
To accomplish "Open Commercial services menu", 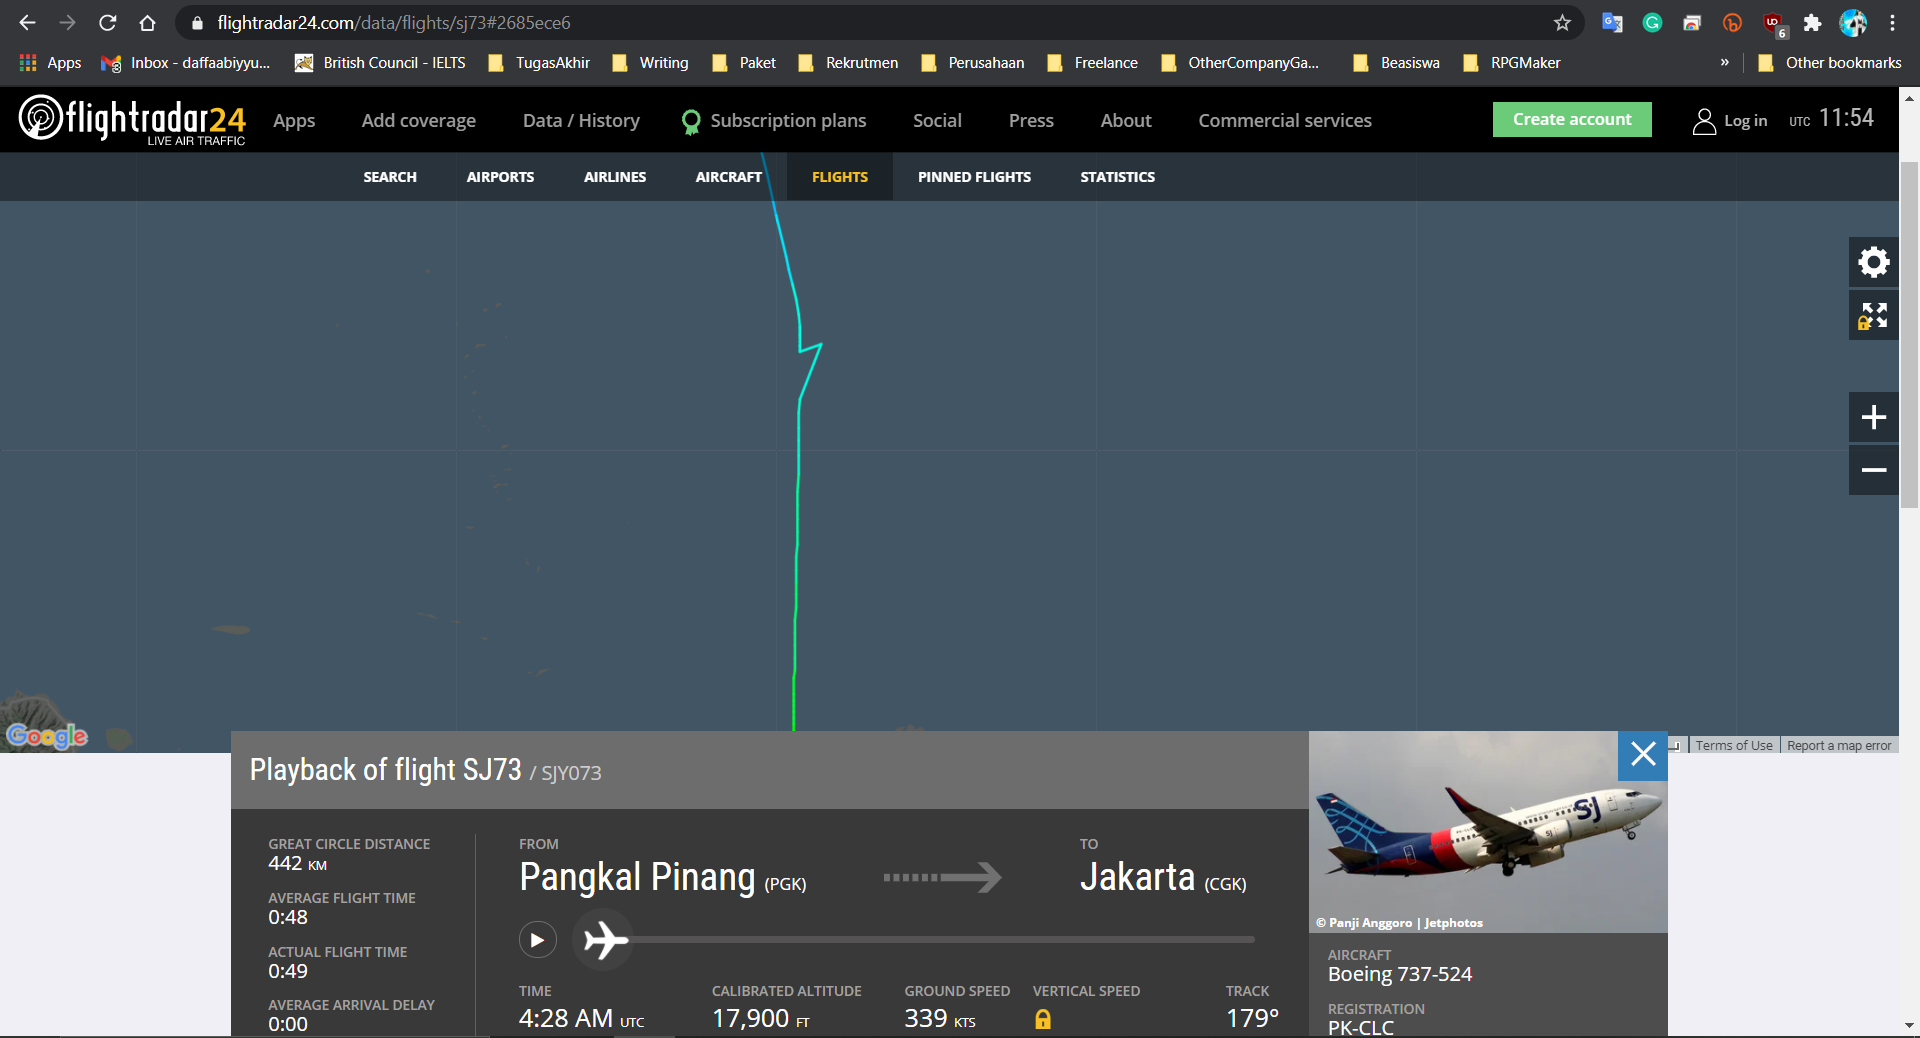I will pos(1285,121).
